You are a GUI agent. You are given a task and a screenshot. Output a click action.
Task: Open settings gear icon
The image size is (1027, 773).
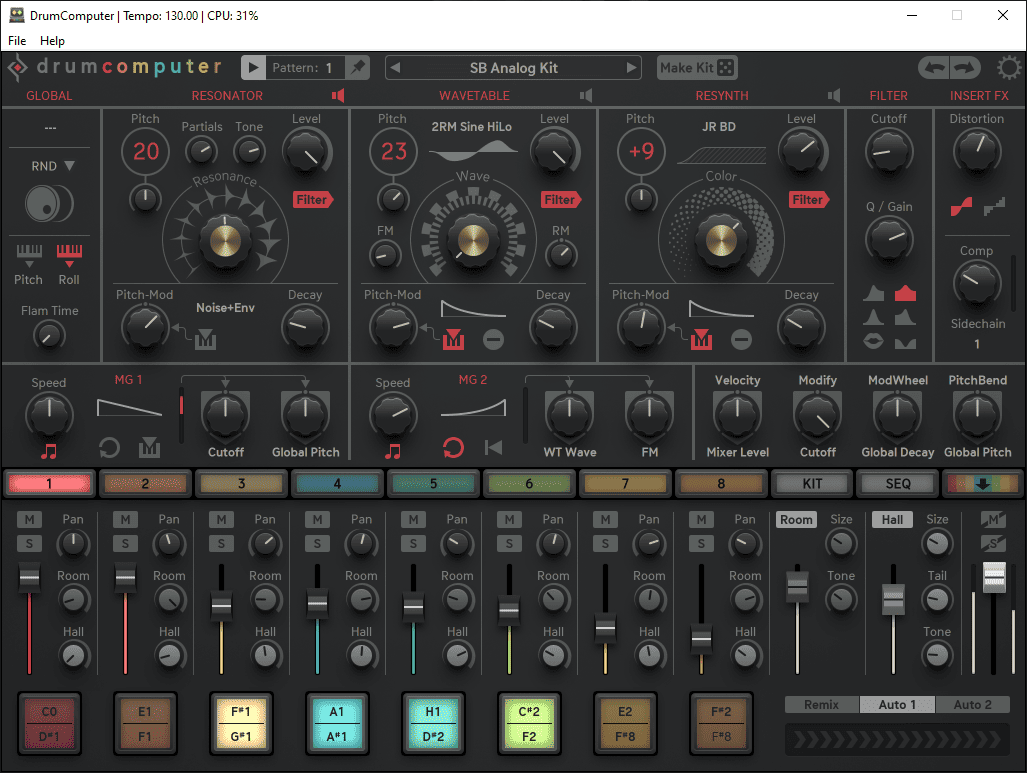1009,67
